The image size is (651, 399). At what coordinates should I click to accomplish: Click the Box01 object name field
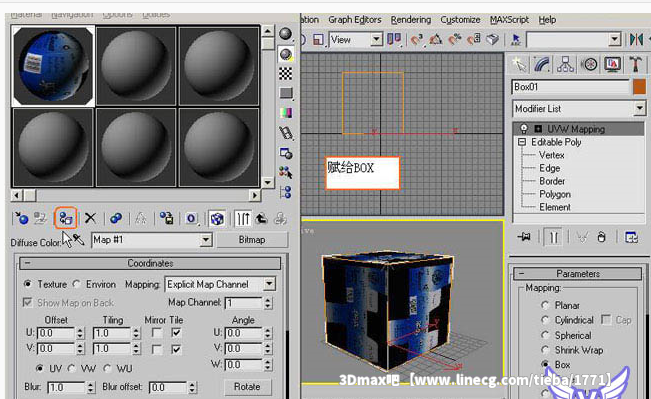coord(571,87)
